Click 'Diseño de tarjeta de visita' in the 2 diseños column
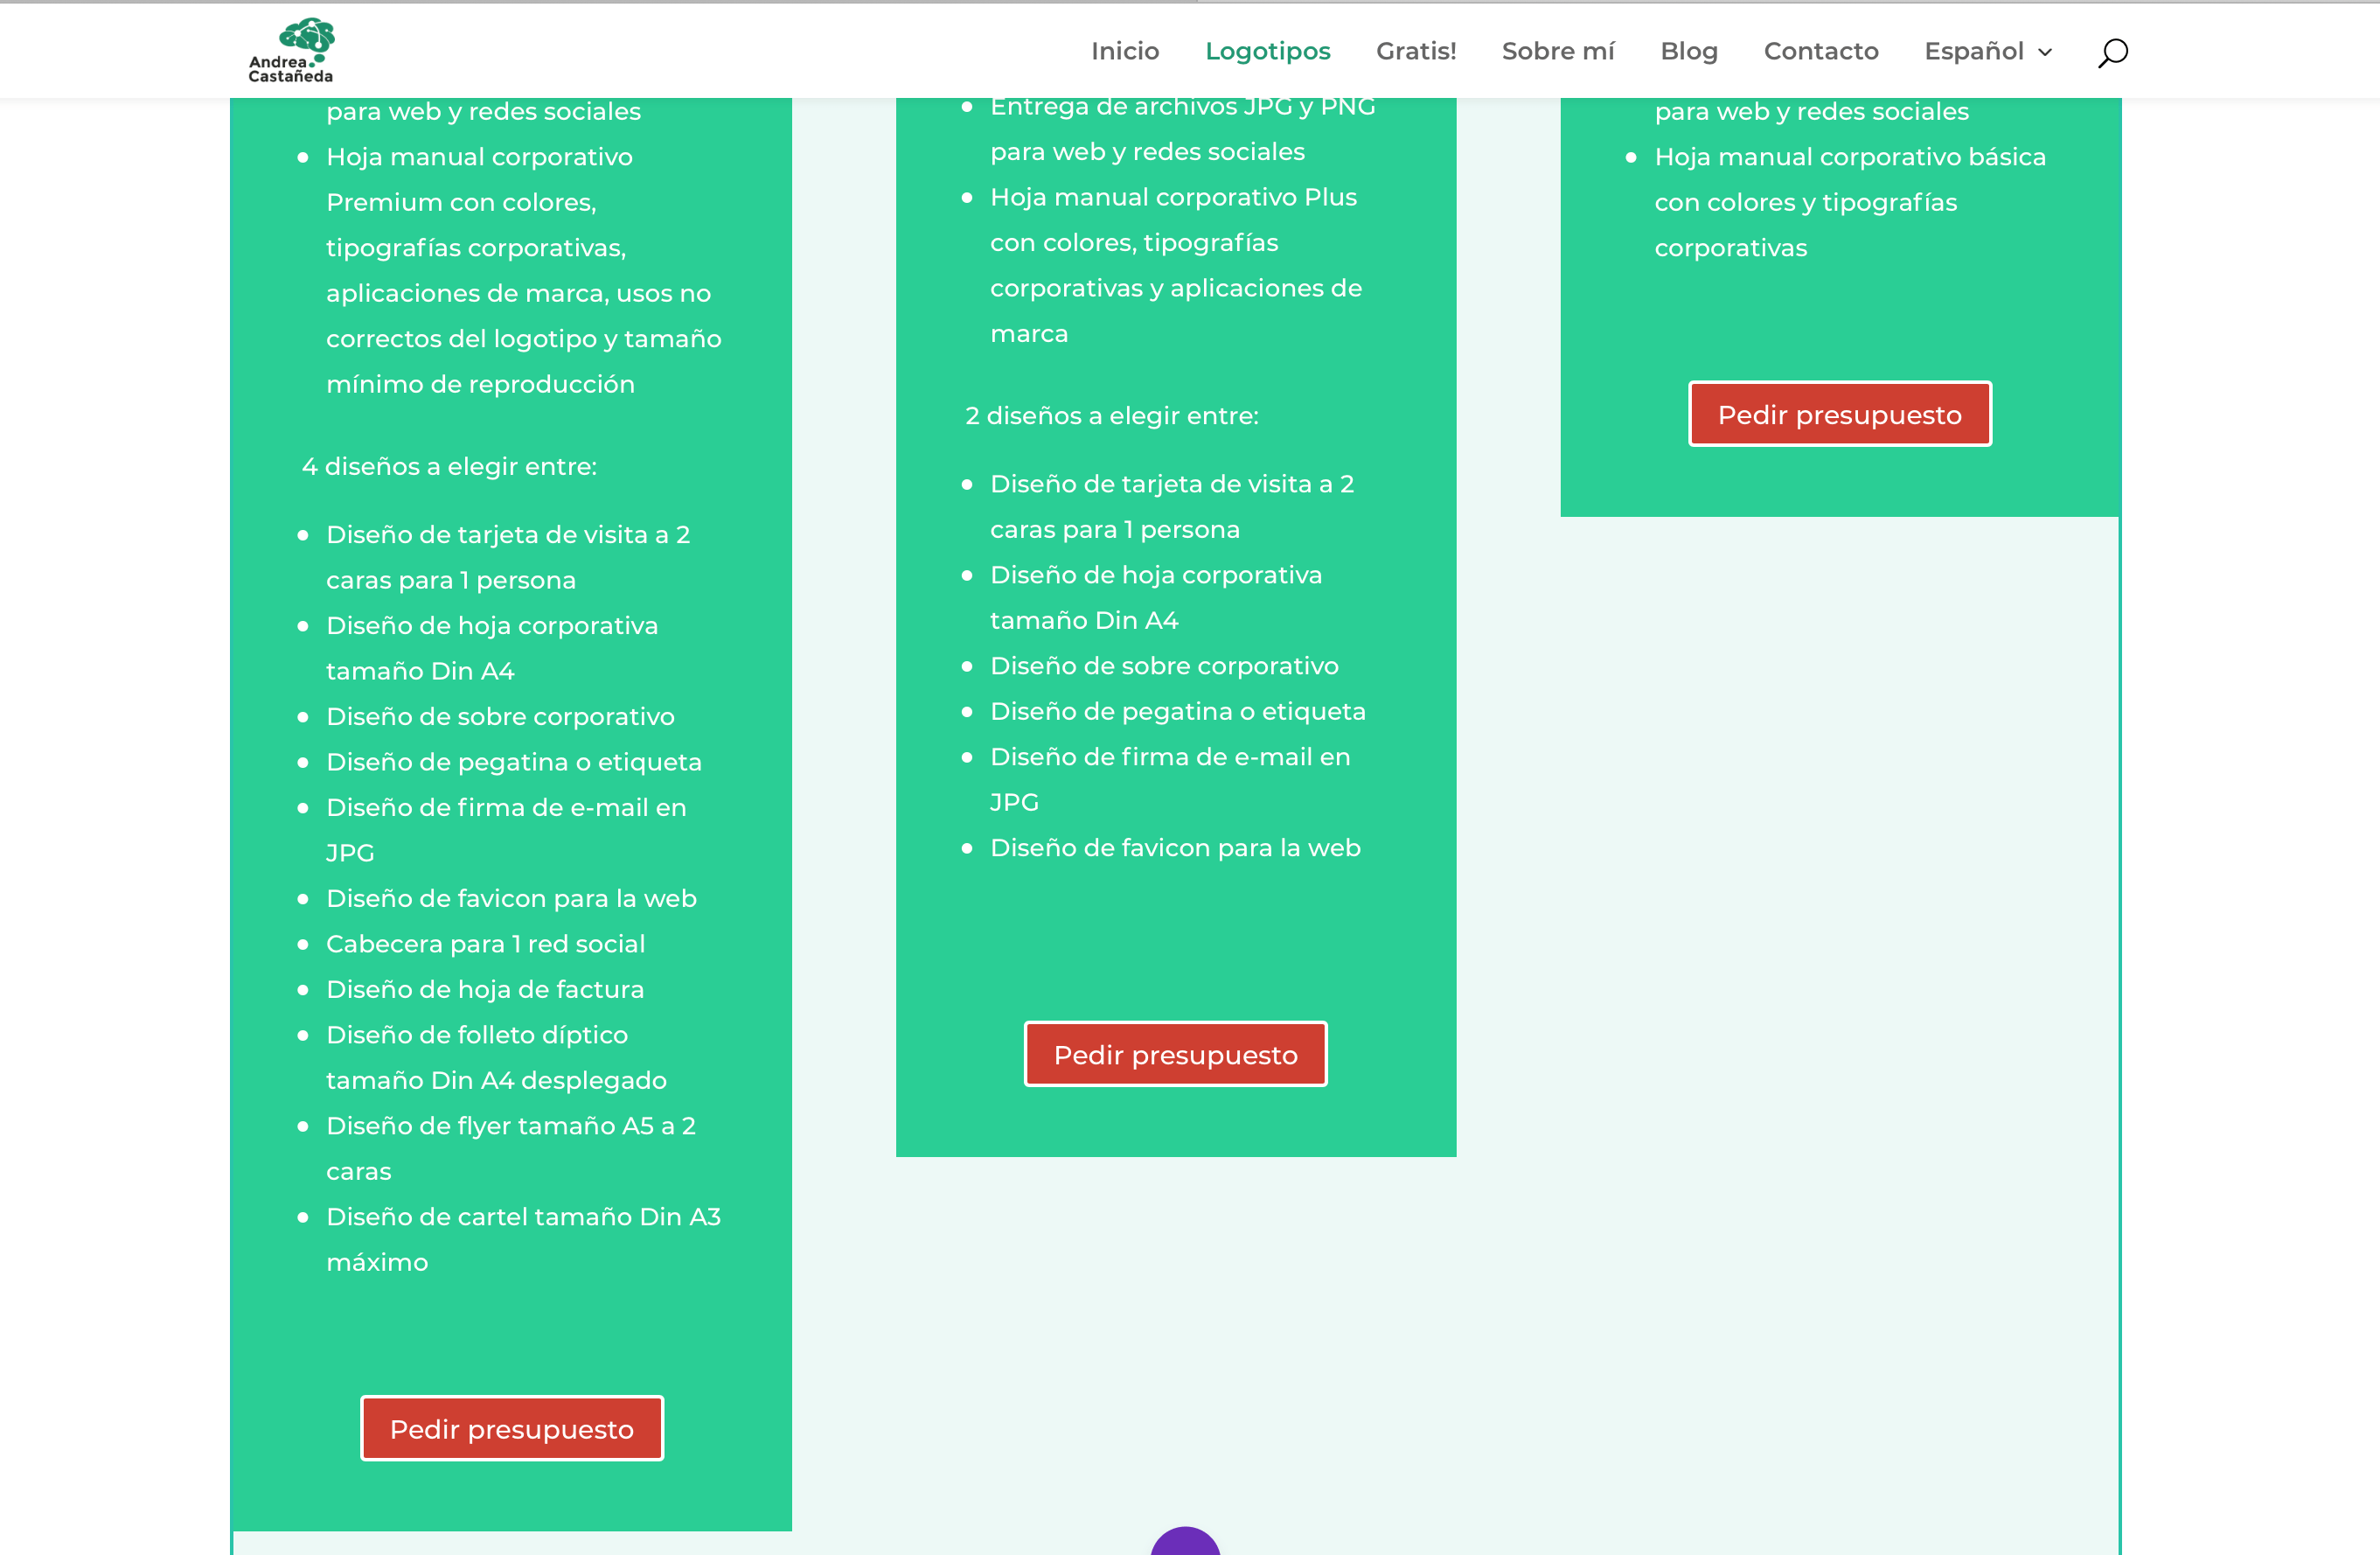Screen dimensions: 2380x1555 coord(1172,506)
